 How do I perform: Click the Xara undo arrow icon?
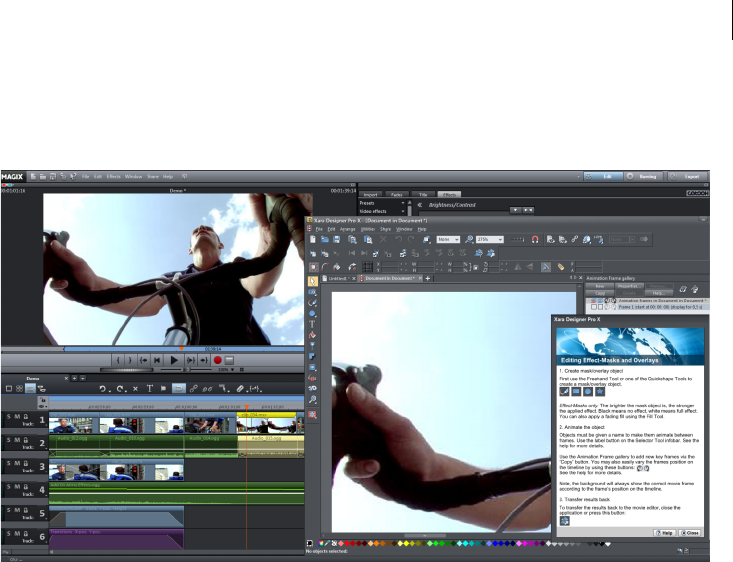click(398, 239)
